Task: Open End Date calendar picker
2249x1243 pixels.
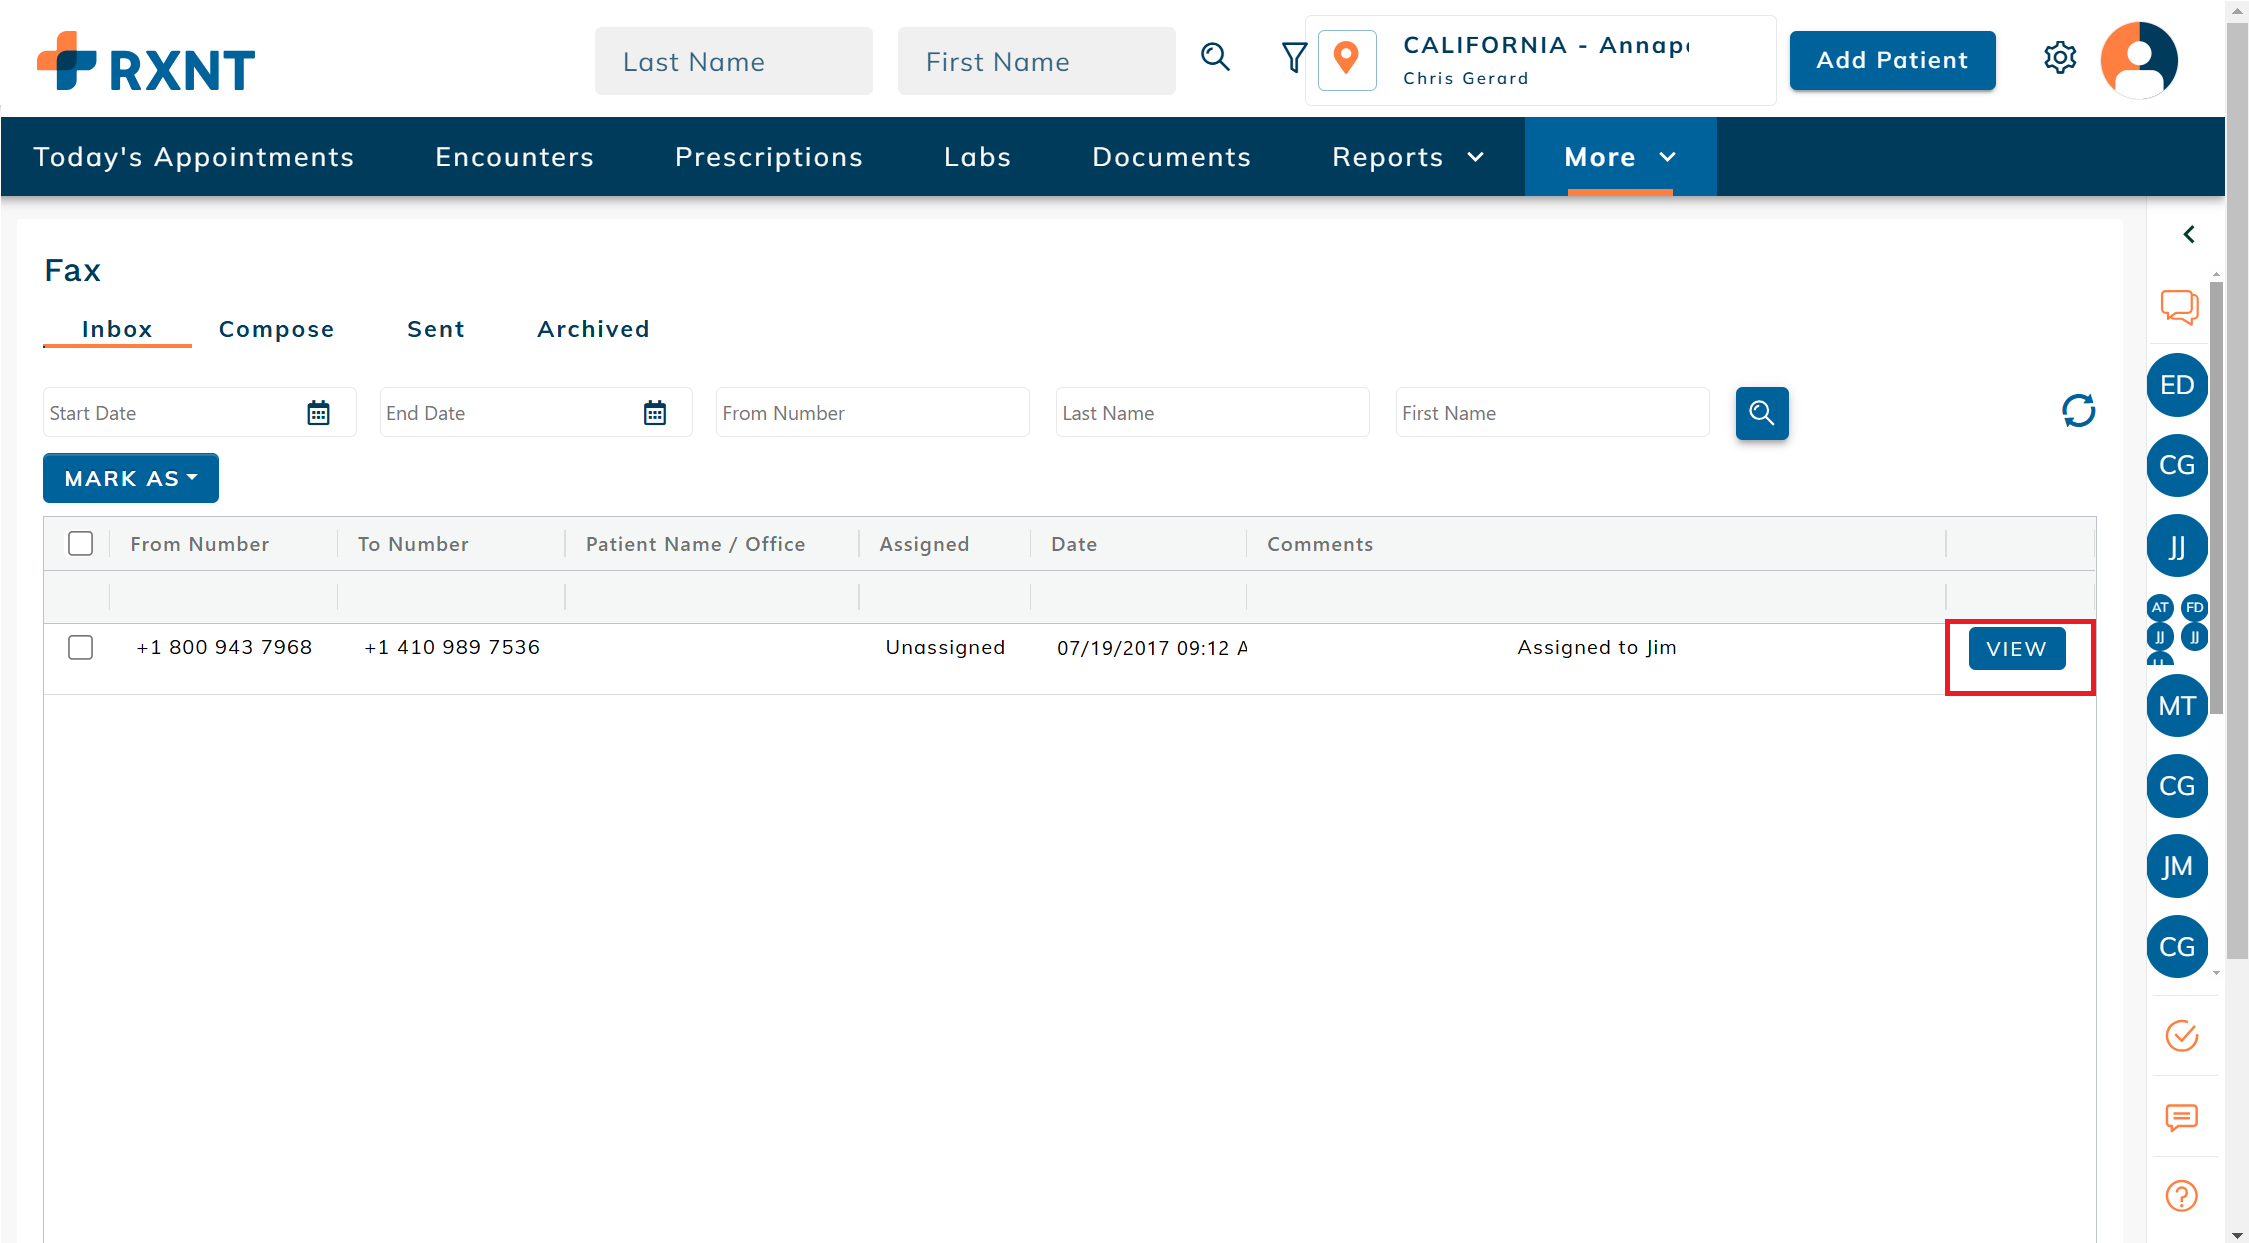Action: point(655,413)
